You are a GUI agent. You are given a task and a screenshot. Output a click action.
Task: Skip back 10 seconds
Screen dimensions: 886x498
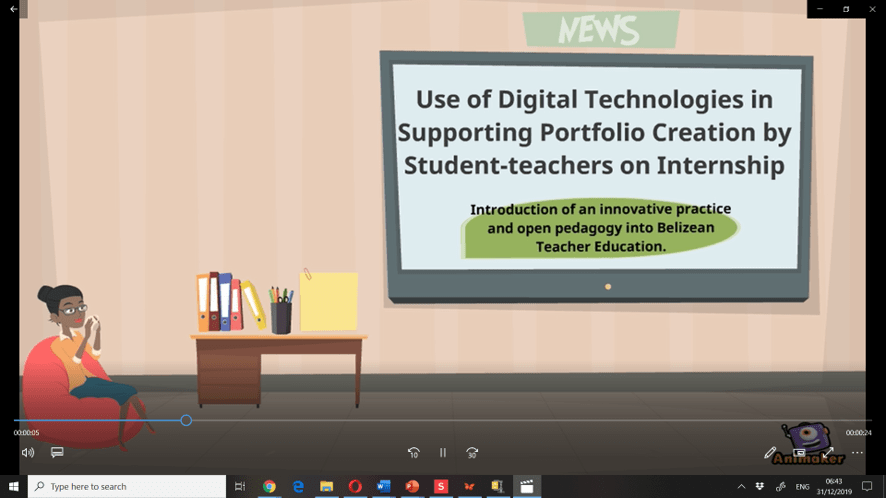(413, 453)
